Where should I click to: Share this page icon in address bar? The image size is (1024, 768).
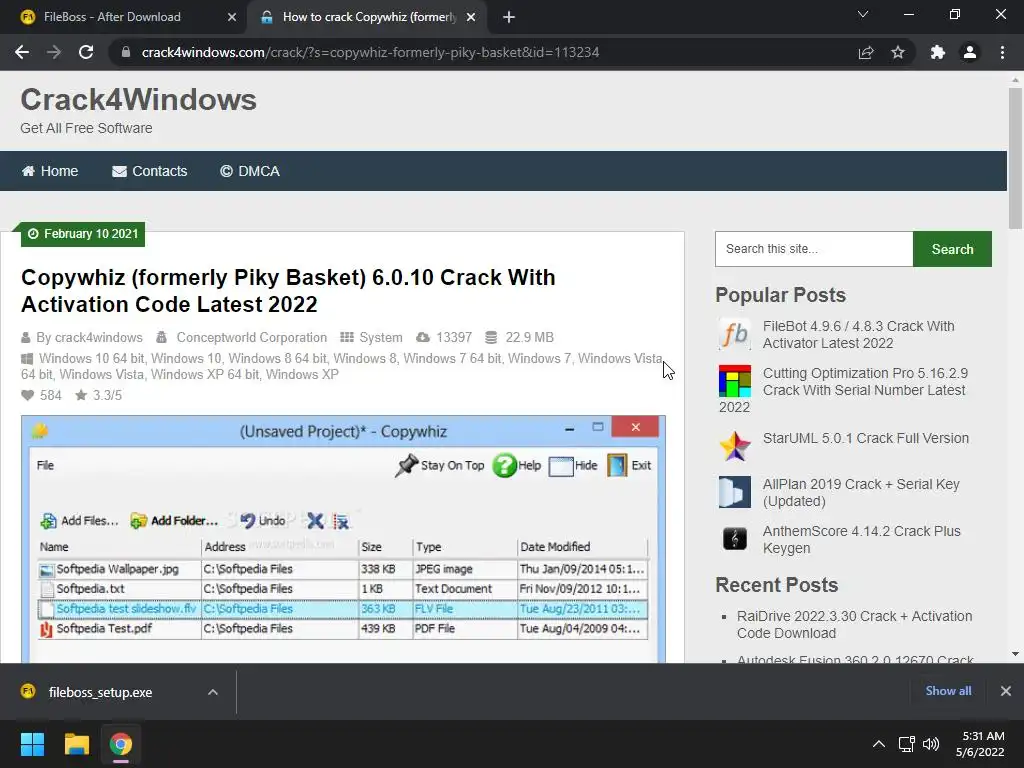click(866, 52)
